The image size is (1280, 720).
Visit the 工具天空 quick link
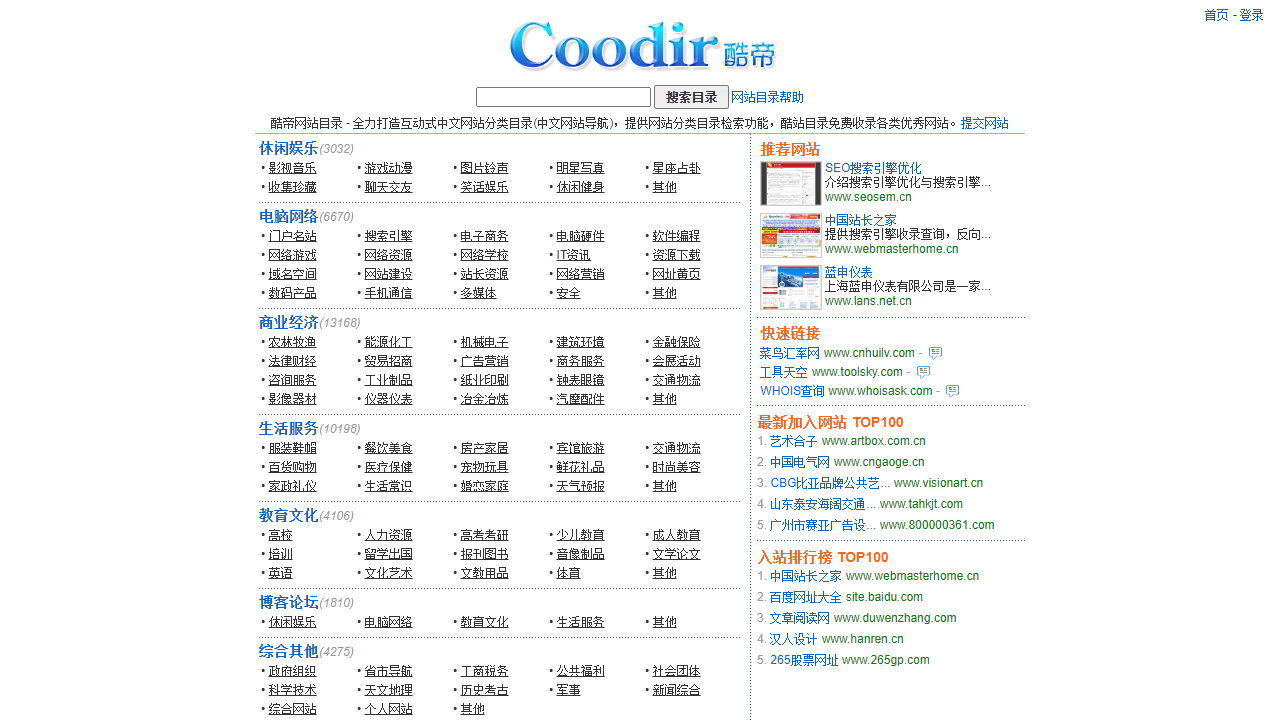tap(783, 372)
